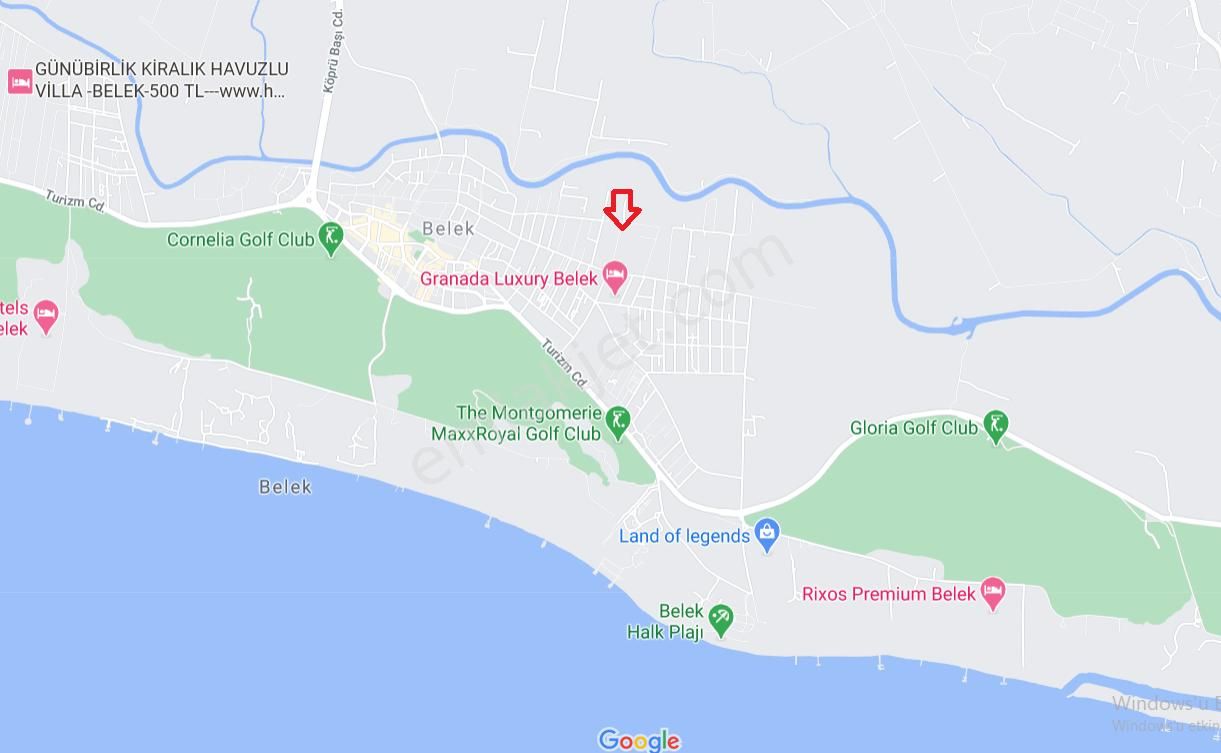Click the Gloria Golf Club golf marker

click(x=995, y=427)
